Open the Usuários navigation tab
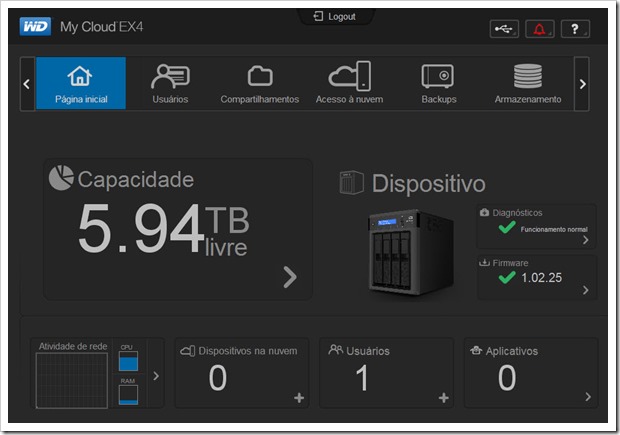 click(170, 83)
